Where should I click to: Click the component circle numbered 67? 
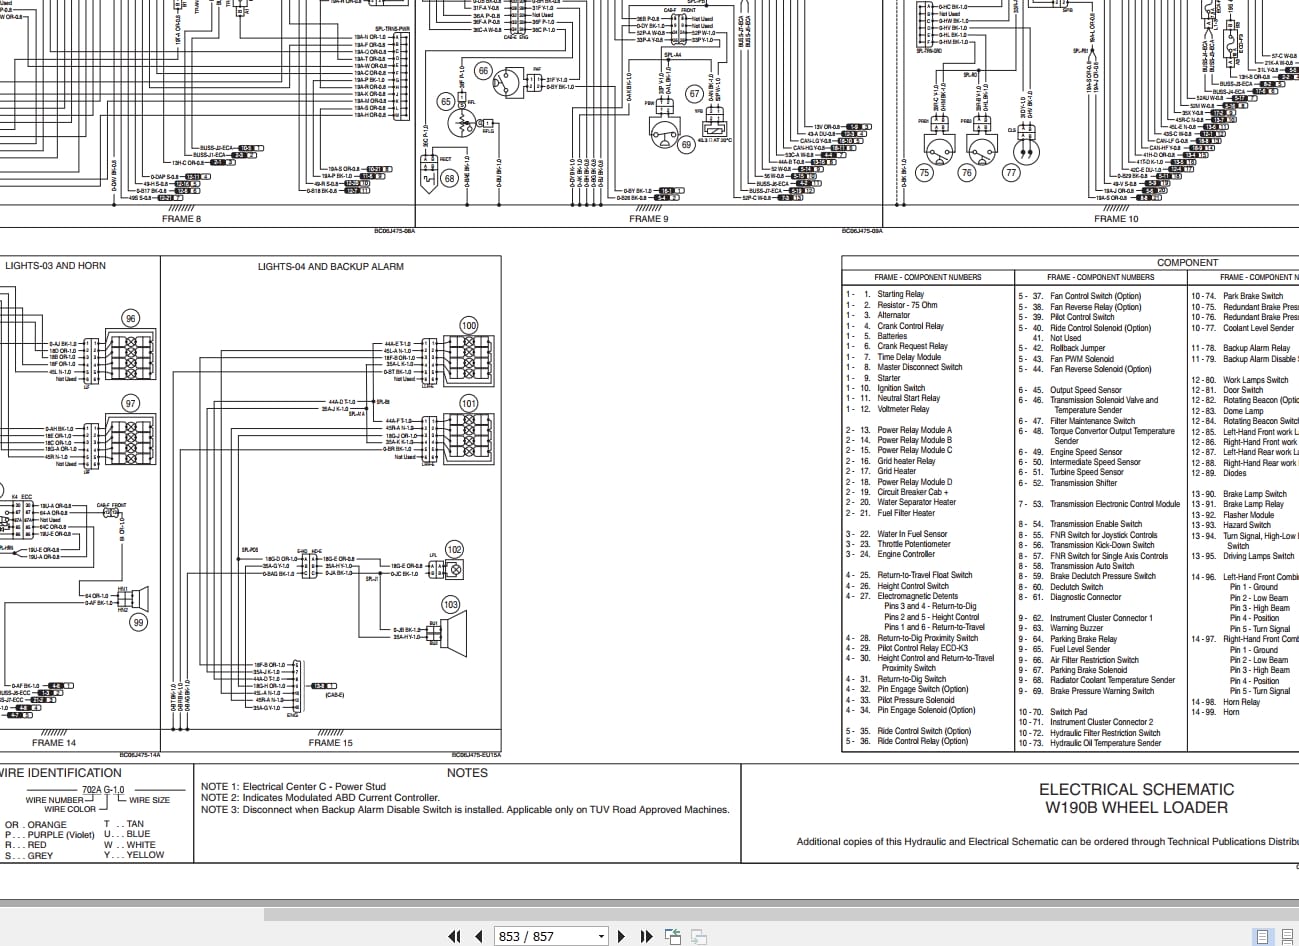pyautogui.click(x=694, y=94)
